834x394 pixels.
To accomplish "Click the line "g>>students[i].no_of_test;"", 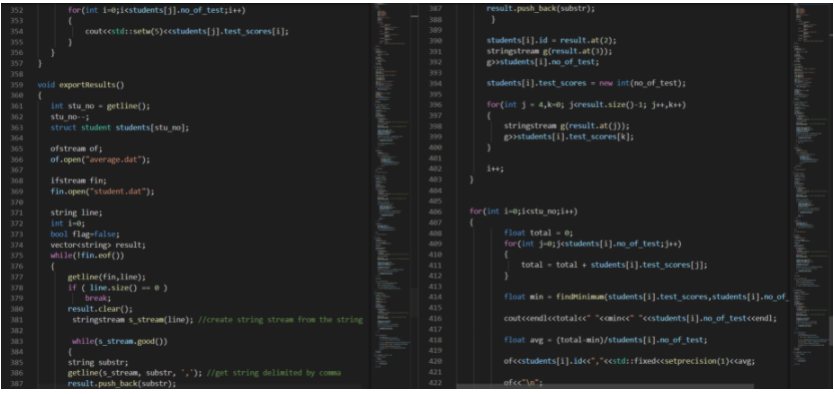I will tap(544, 62).
